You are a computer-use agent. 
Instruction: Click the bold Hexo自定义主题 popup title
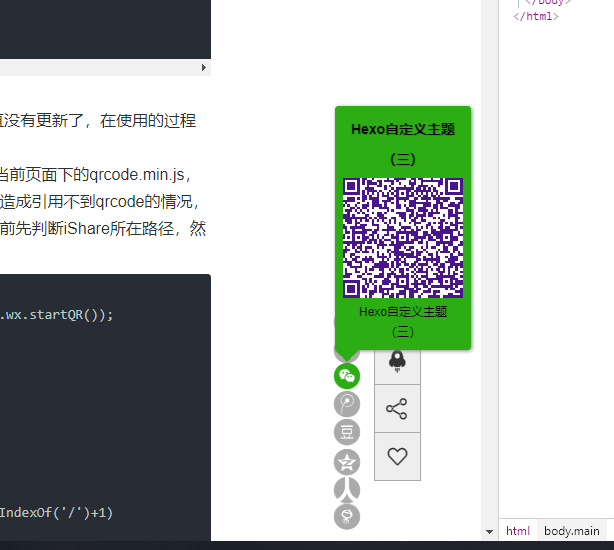coord(403,129)
